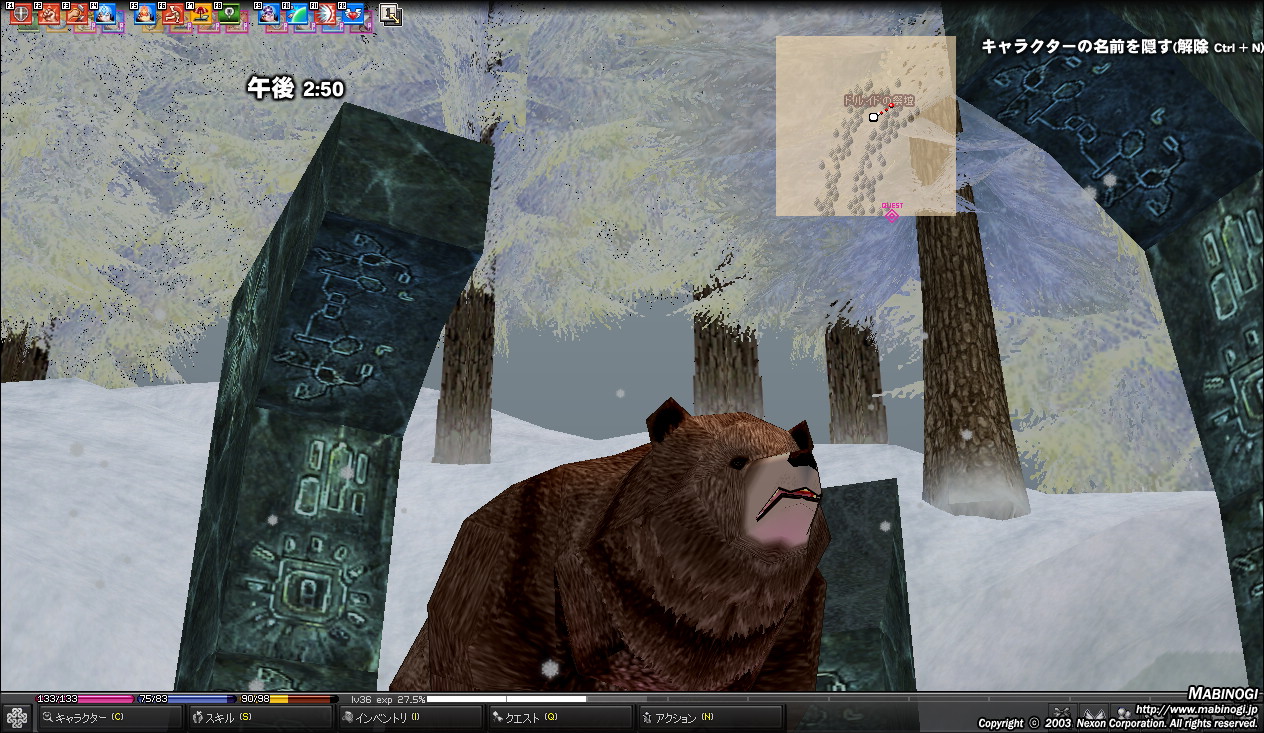
Task: Click the ドルイドの祭壇 label on the minimap
Action: (878, 101)
